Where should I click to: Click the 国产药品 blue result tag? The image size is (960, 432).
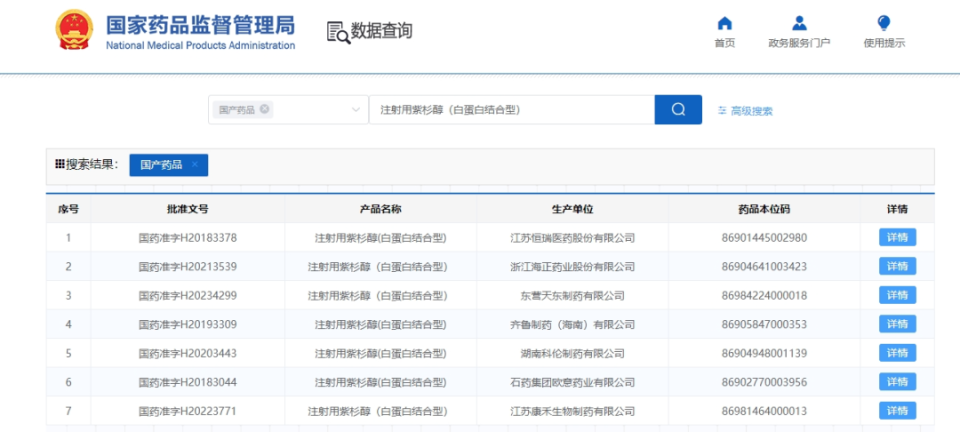click(168, 165)
